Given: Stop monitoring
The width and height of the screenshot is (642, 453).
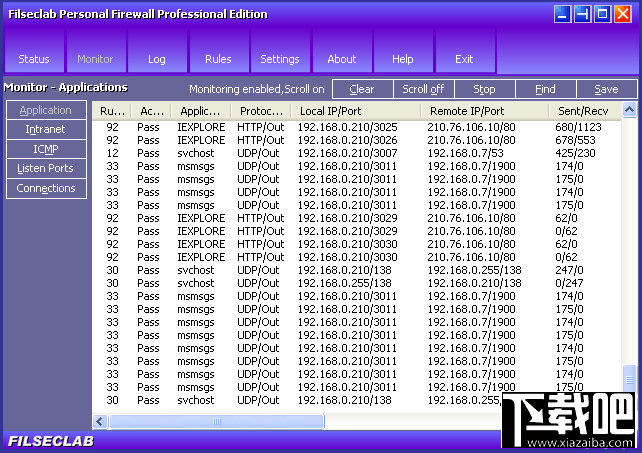Looking at the screenshot, I should click(x=484, y=89).
